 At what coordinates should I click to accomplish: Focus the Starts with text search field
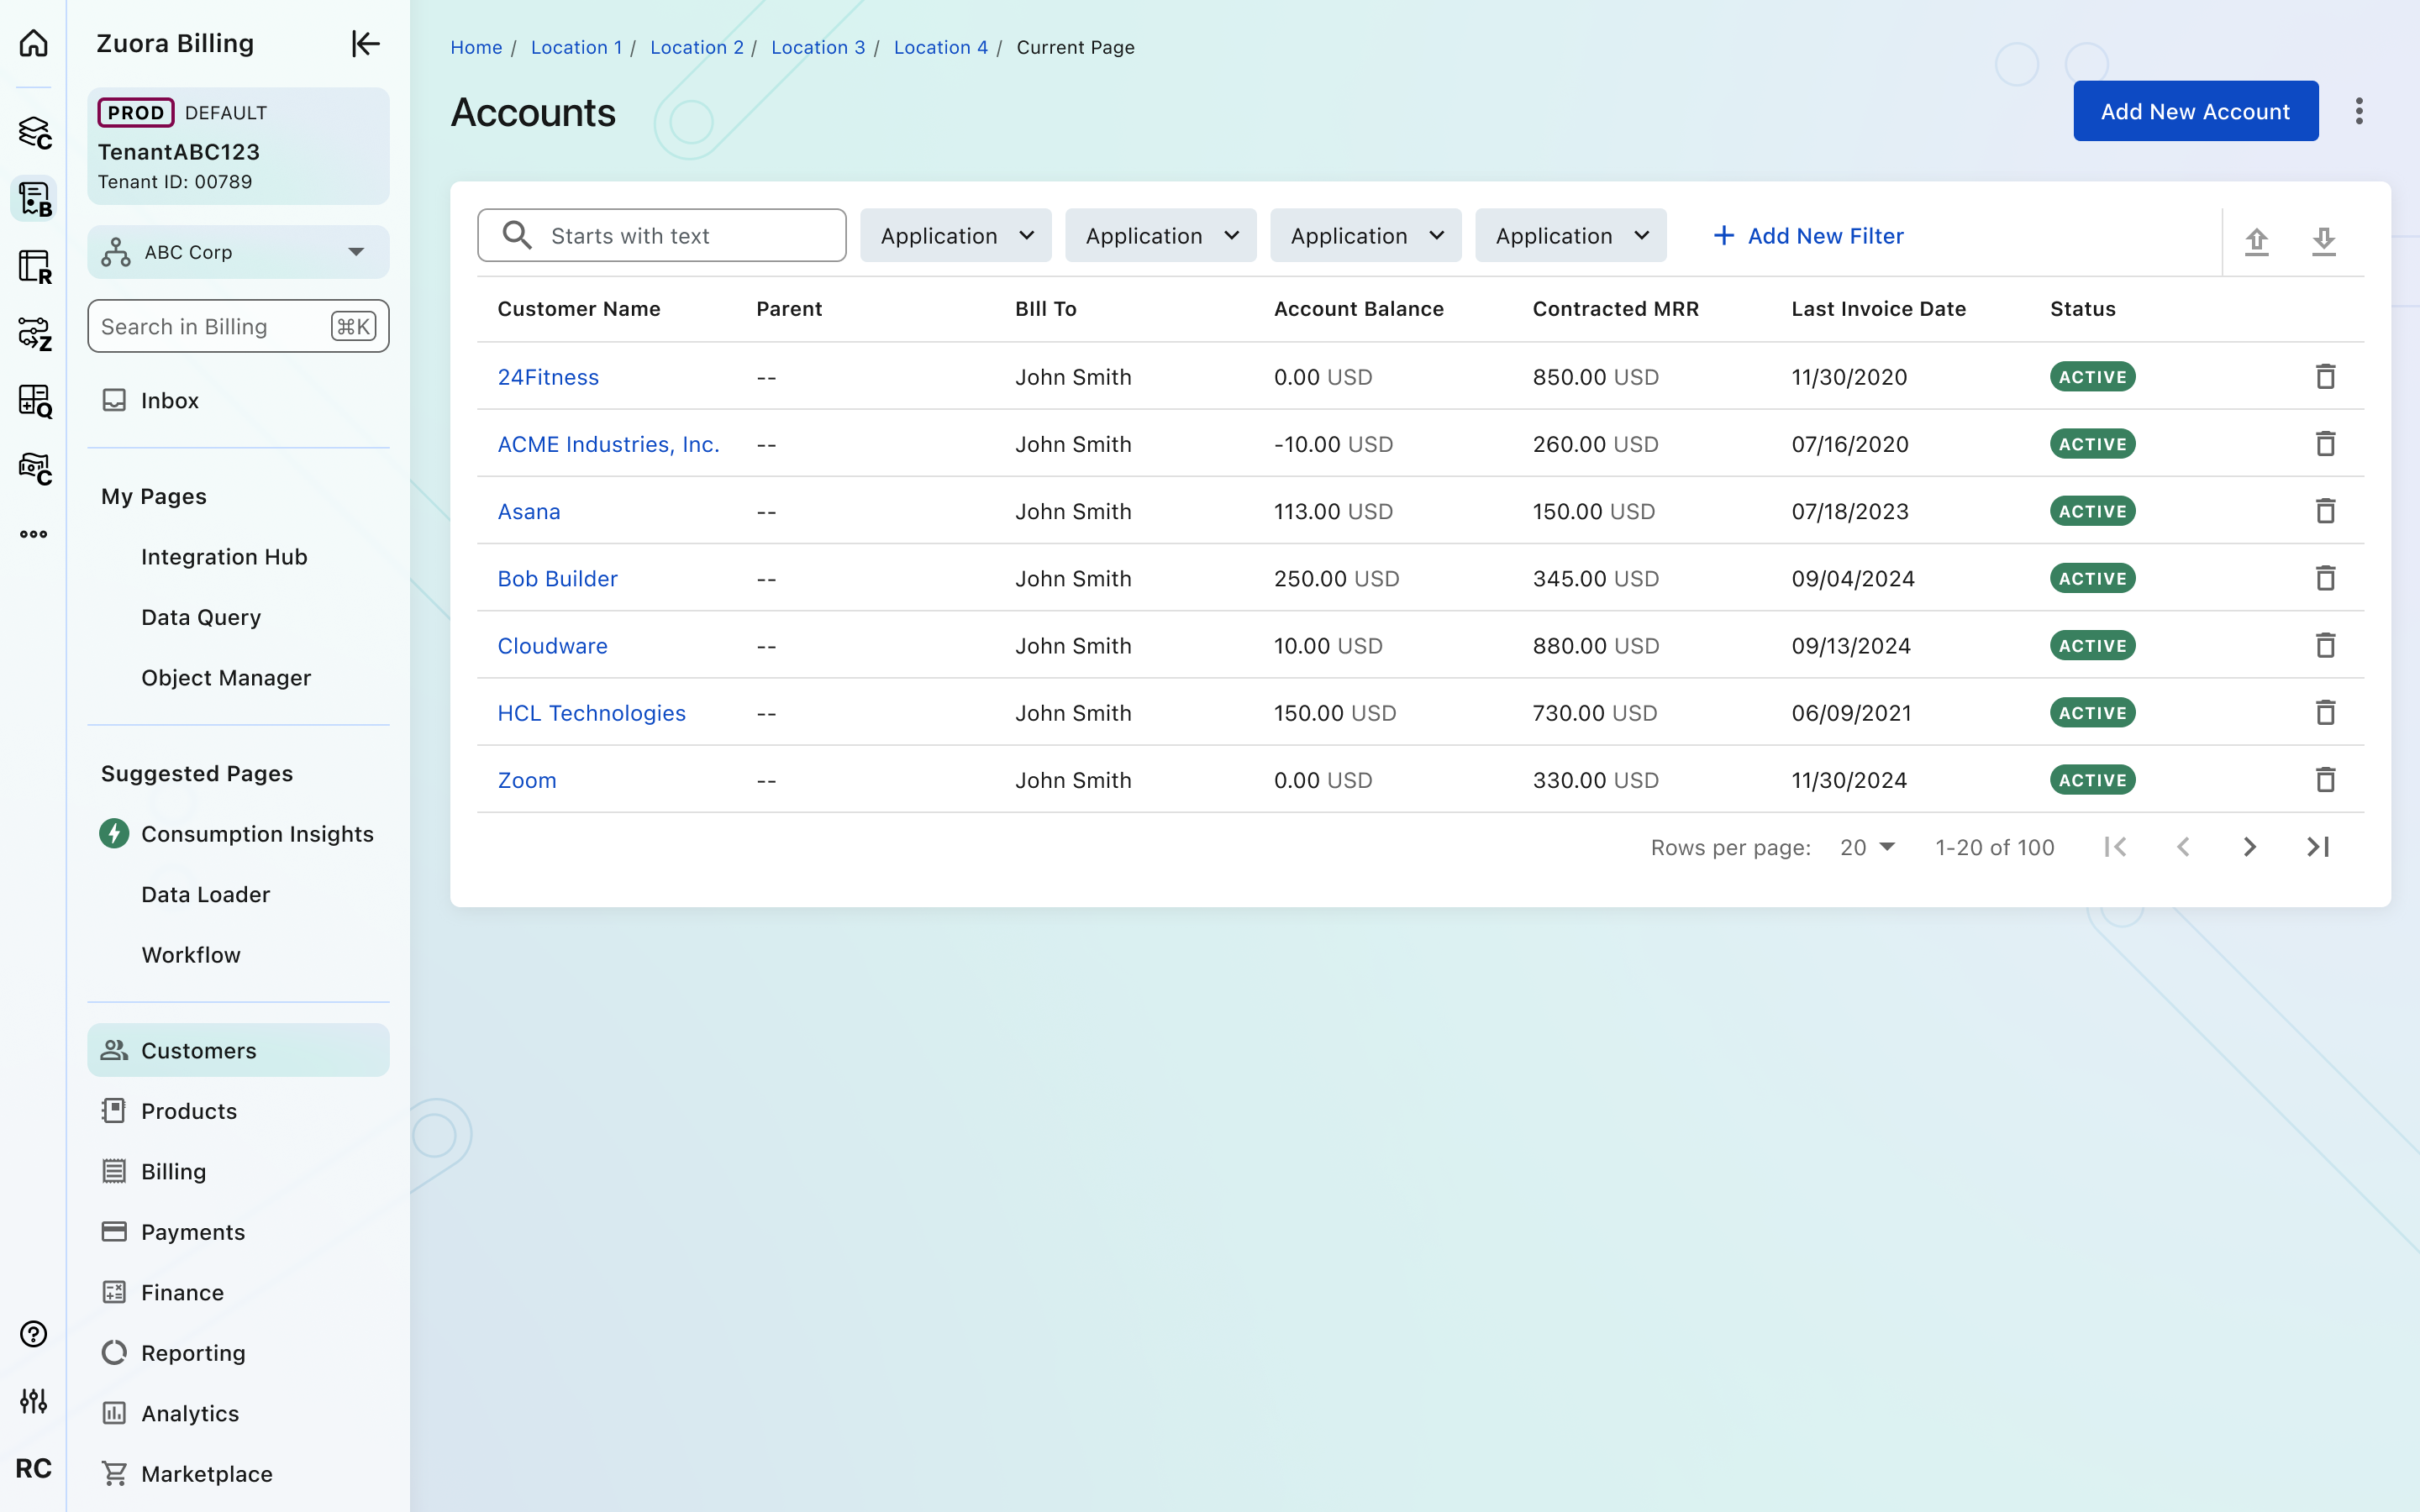pyautogui.click(x=690, y=236)
